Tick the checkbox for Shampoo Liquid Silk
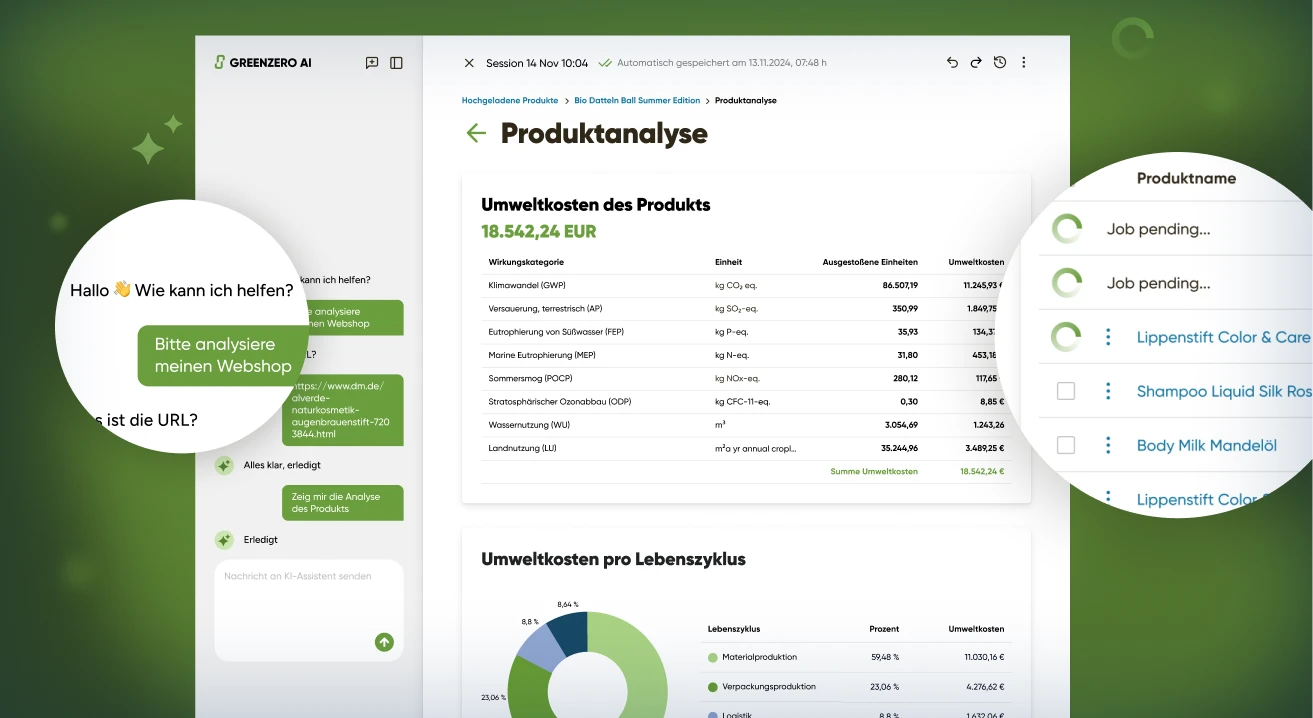The height and width of the screenshot is (718, 1313). pyautogui.click(x=1066, y=391)
